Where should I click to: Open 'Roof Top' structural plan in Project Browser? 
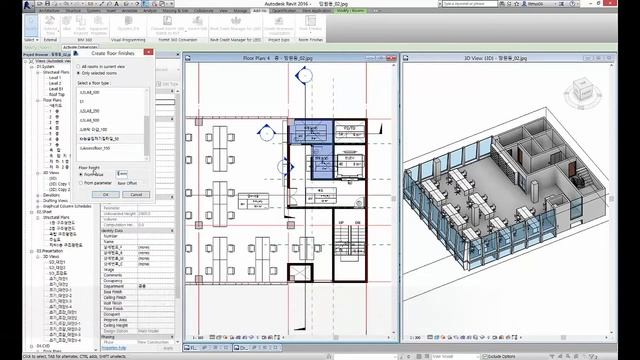tap(57, 94)
